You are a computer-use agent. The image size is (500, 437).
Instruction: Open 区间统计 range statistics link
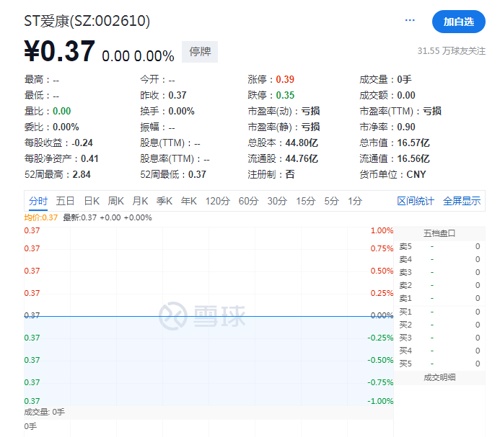click(415, 201)
